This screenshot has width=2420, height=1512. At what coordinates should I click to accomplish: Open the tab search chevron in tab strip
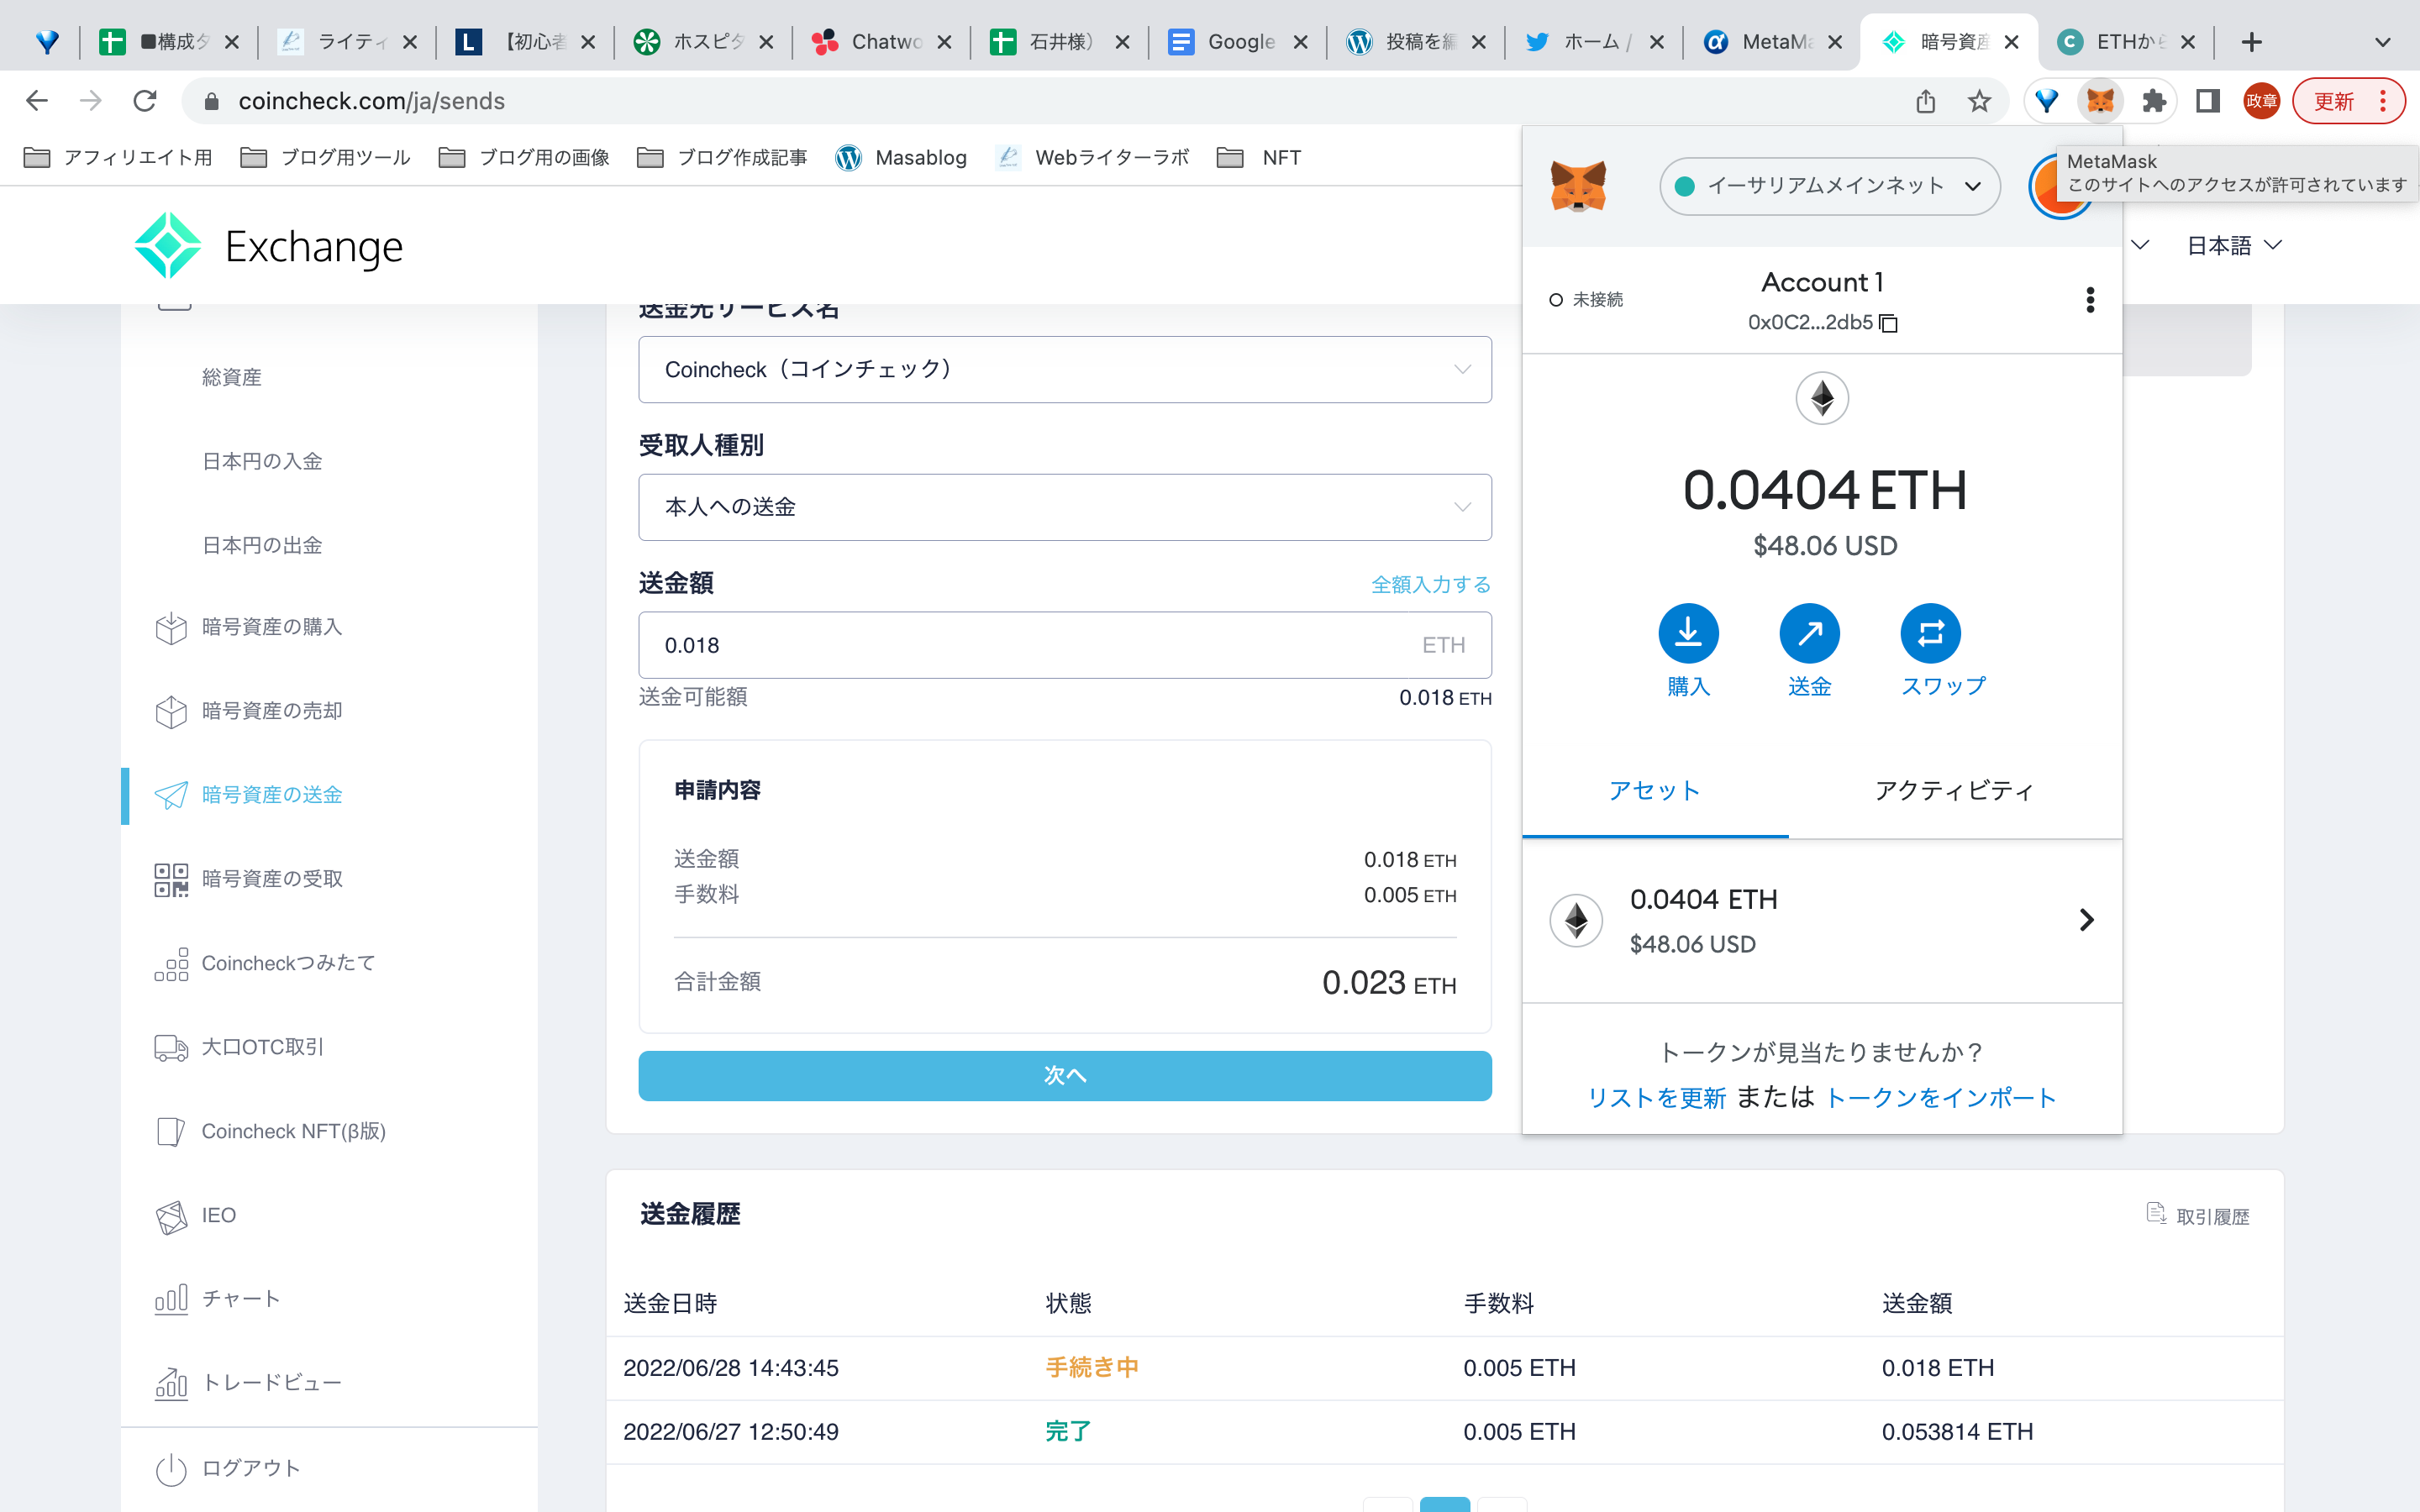point(2383,42)
